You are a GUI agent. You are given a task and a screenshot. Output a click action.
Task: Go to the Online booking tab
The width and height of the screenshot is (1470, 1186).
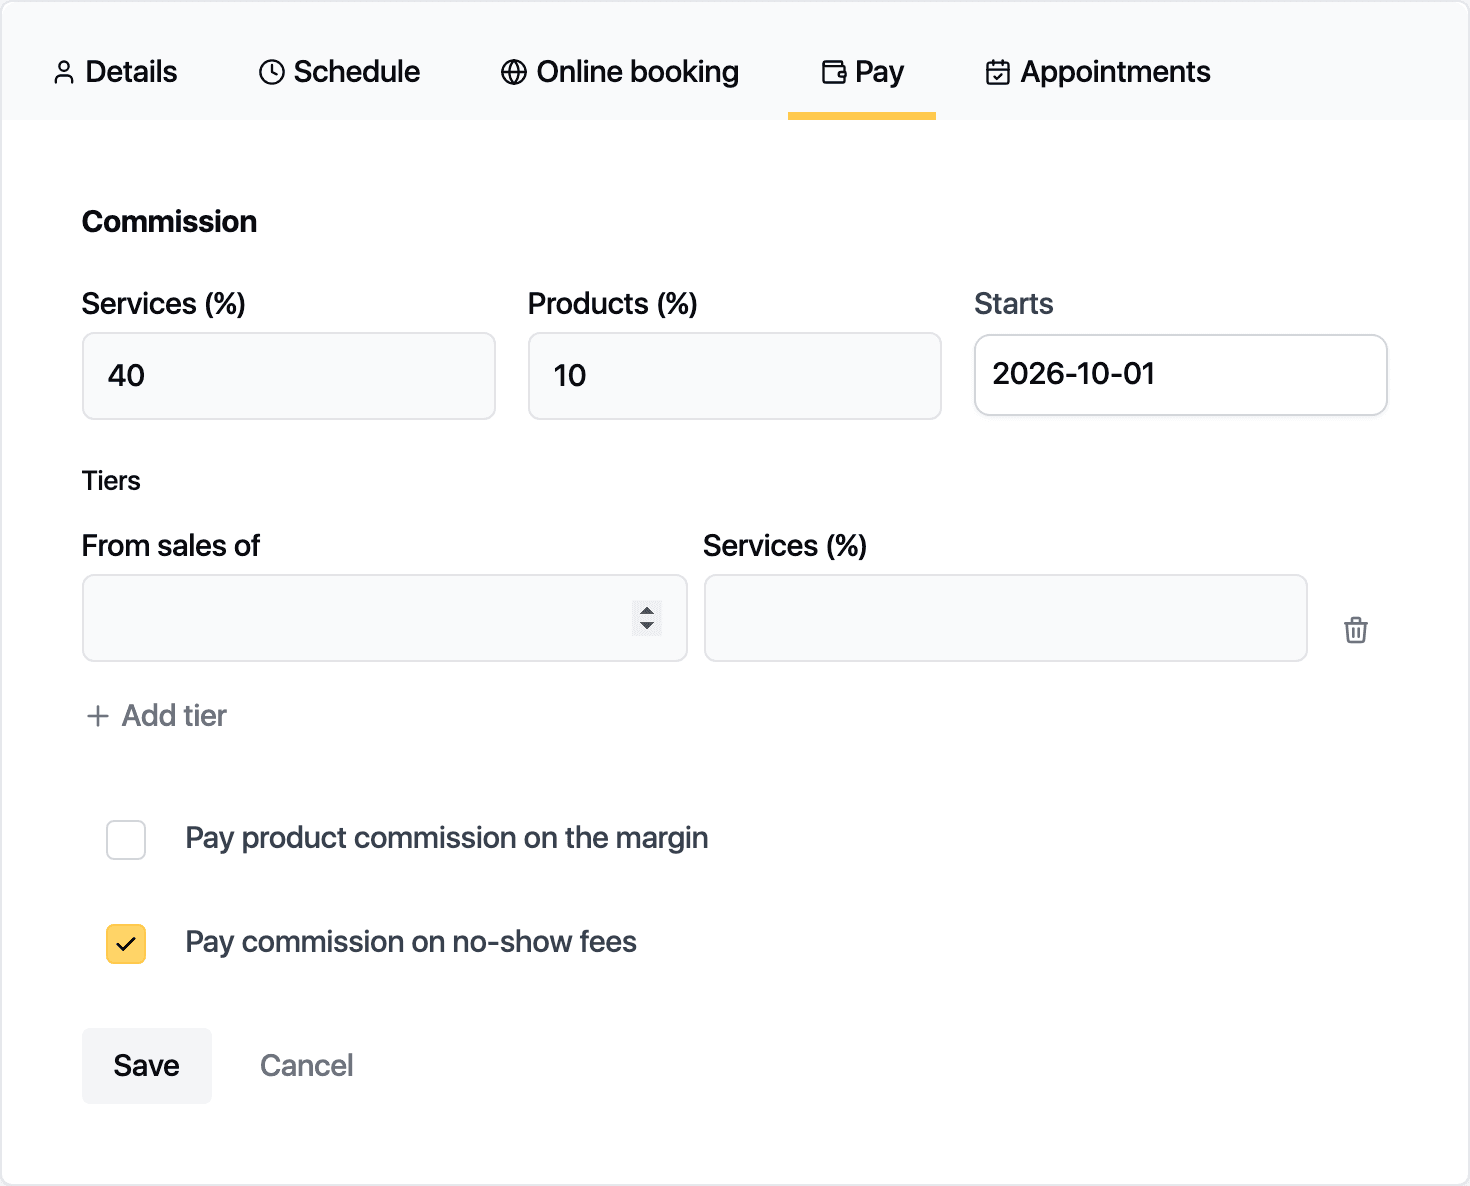(620, 72)
